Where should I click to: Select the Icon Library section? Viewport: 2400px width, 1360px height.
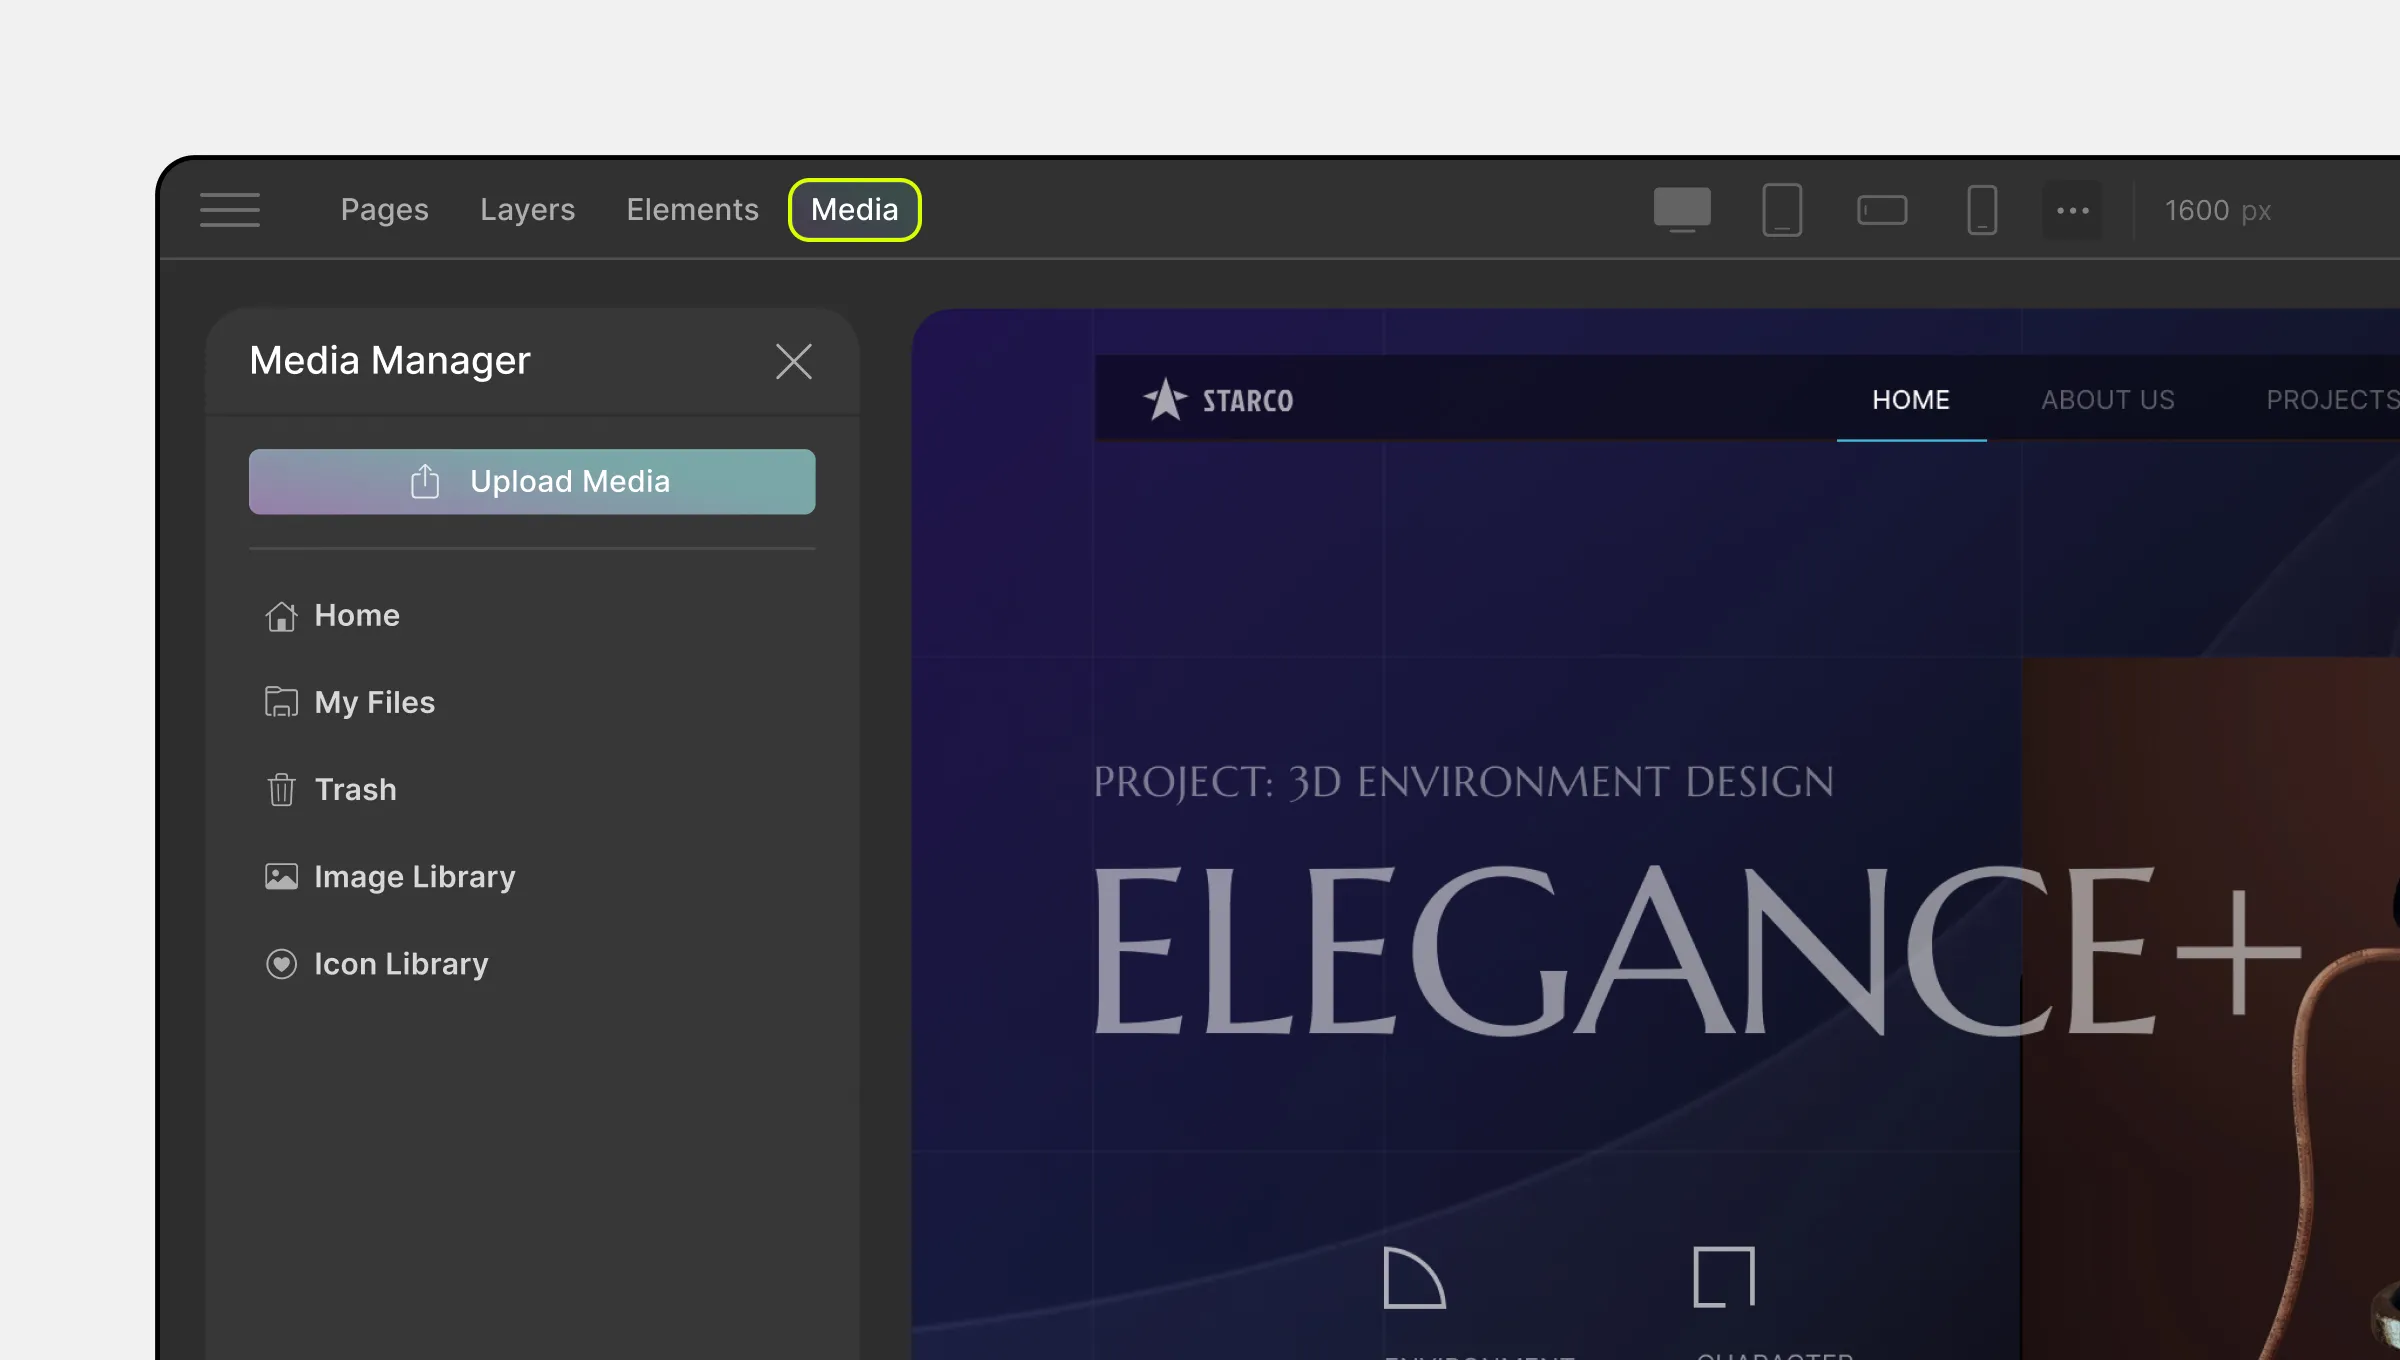pos(402,964)
